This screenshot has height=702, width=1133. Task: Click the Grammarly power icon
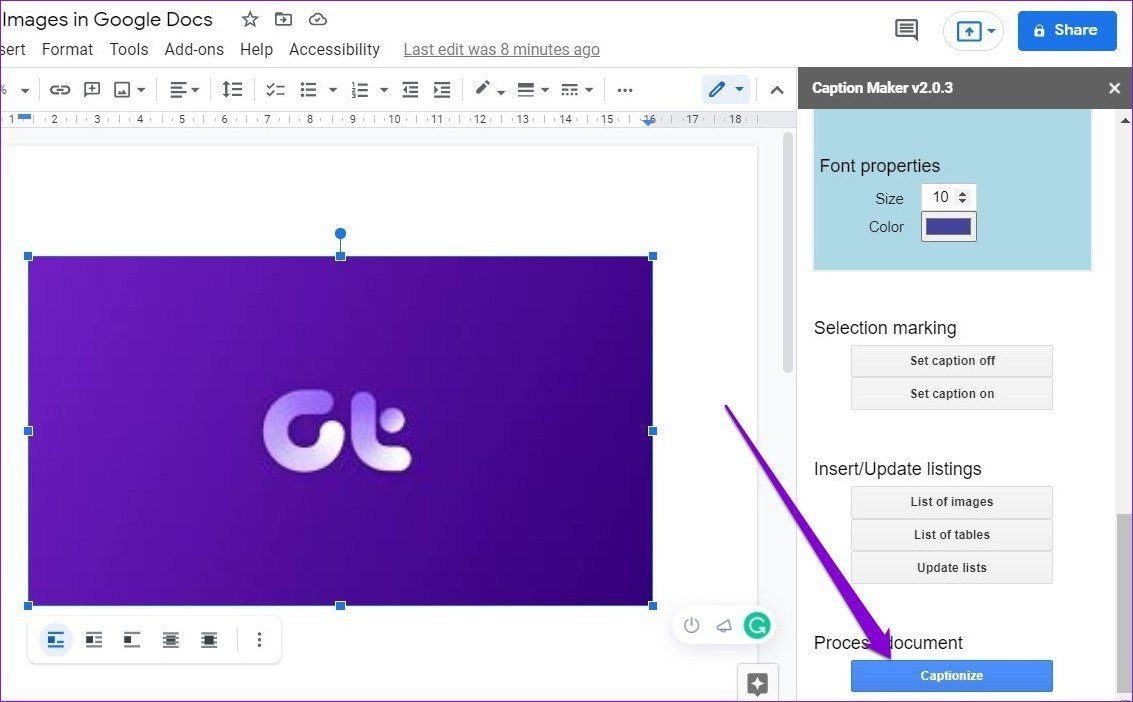point(692,625)
